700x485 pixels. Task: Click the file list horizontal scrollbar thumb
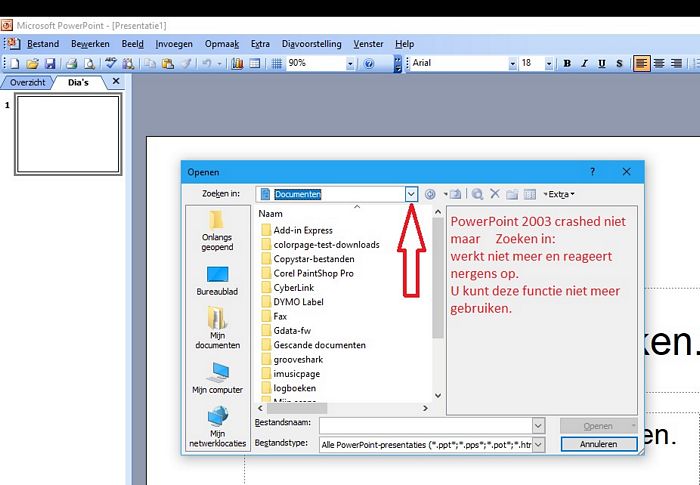point(297,408)
